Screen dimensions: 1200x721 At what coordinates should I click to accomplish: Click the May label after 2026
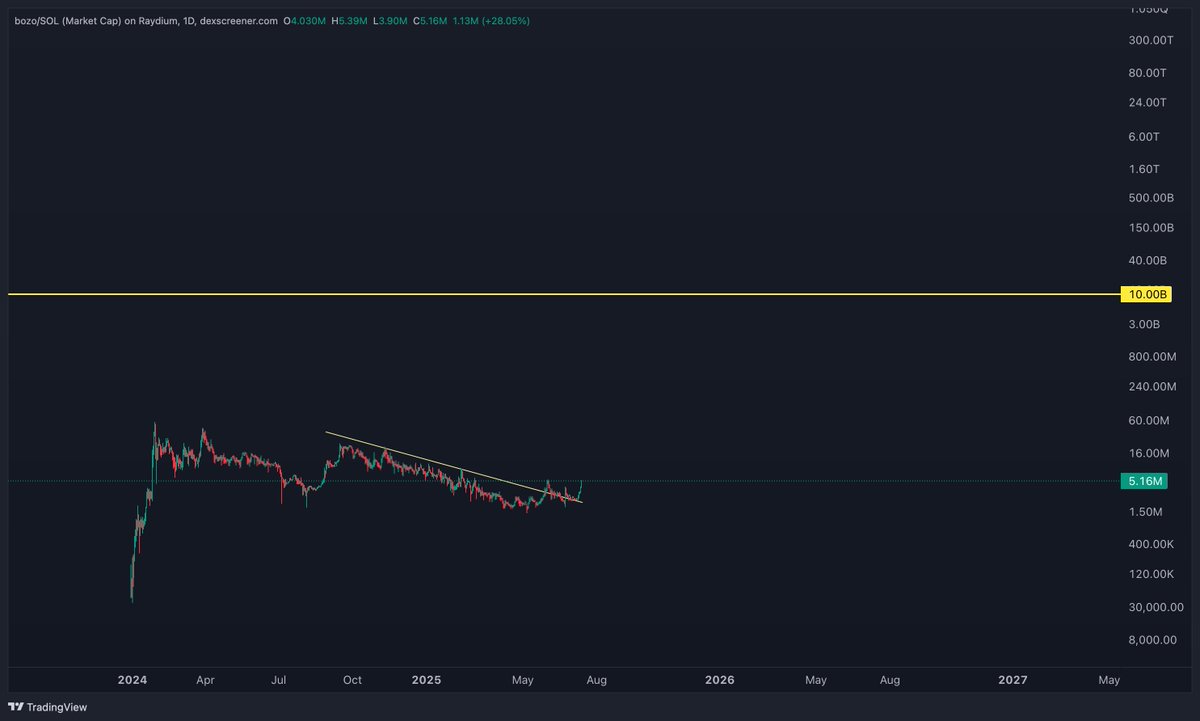(816, 680)
